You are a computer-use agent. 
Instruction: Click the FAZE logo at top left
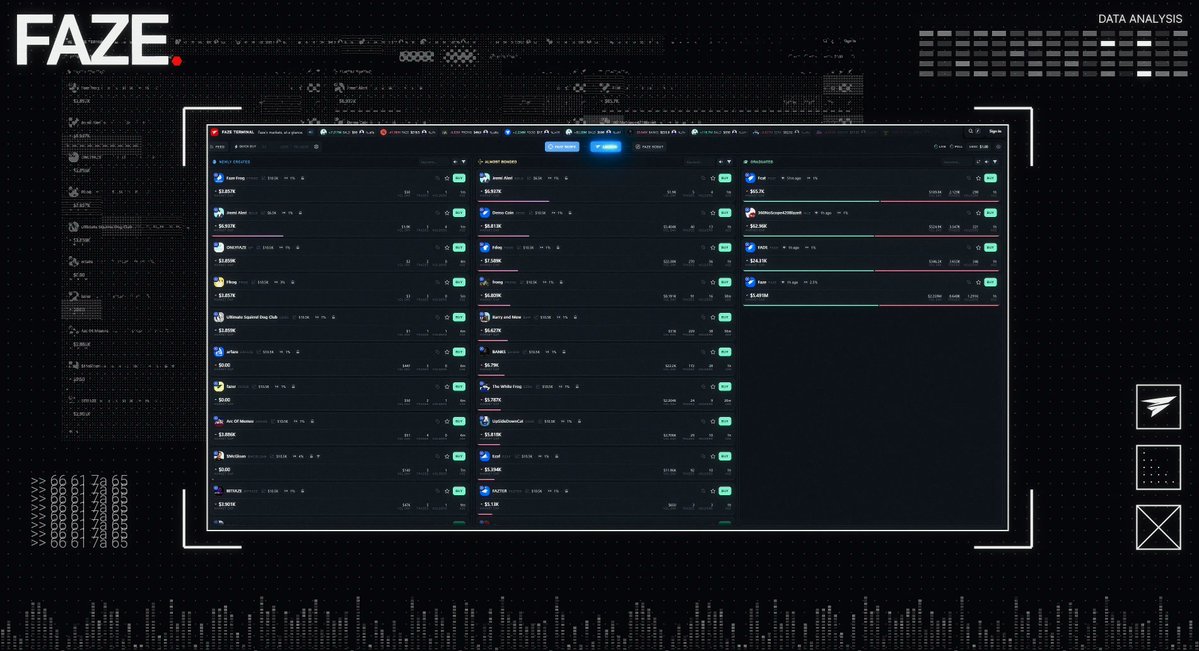coord(99,41)
